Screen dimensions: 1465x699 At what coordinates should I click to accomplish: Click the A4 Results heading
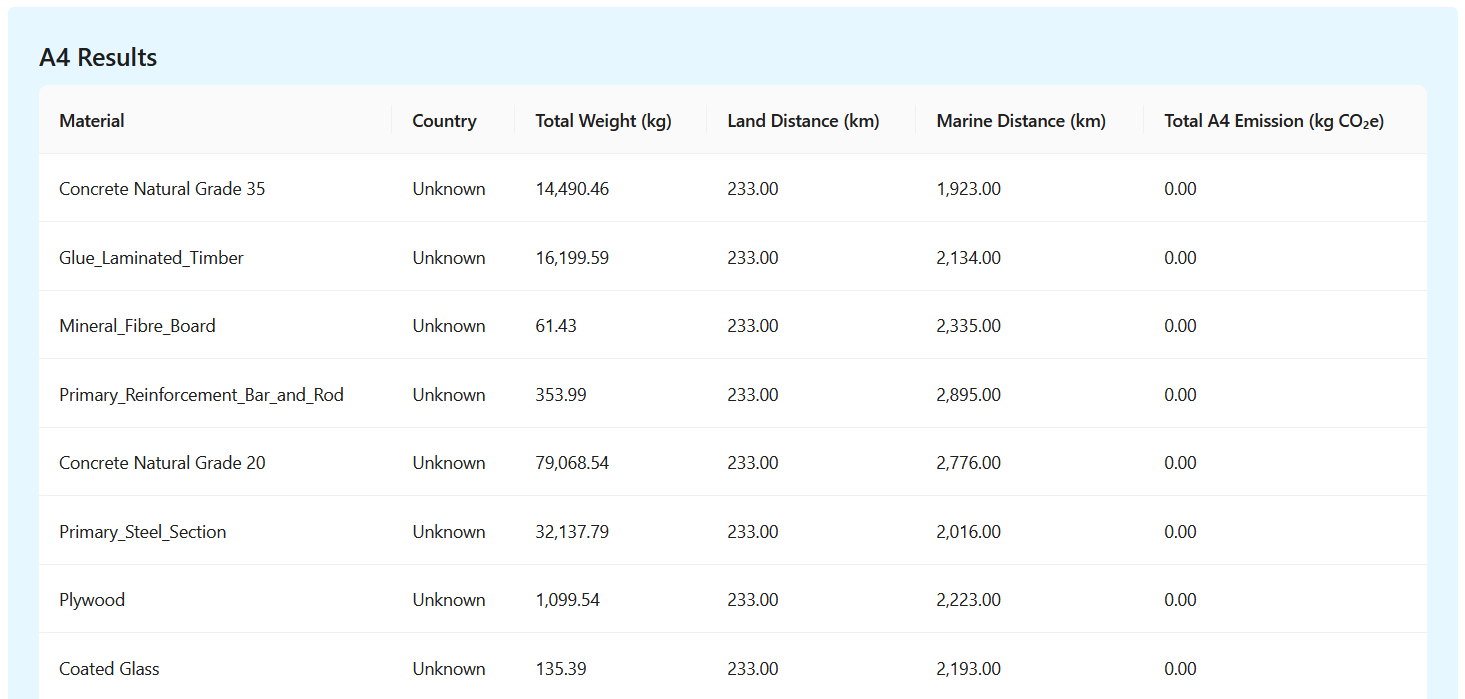[x=98, y=58]
